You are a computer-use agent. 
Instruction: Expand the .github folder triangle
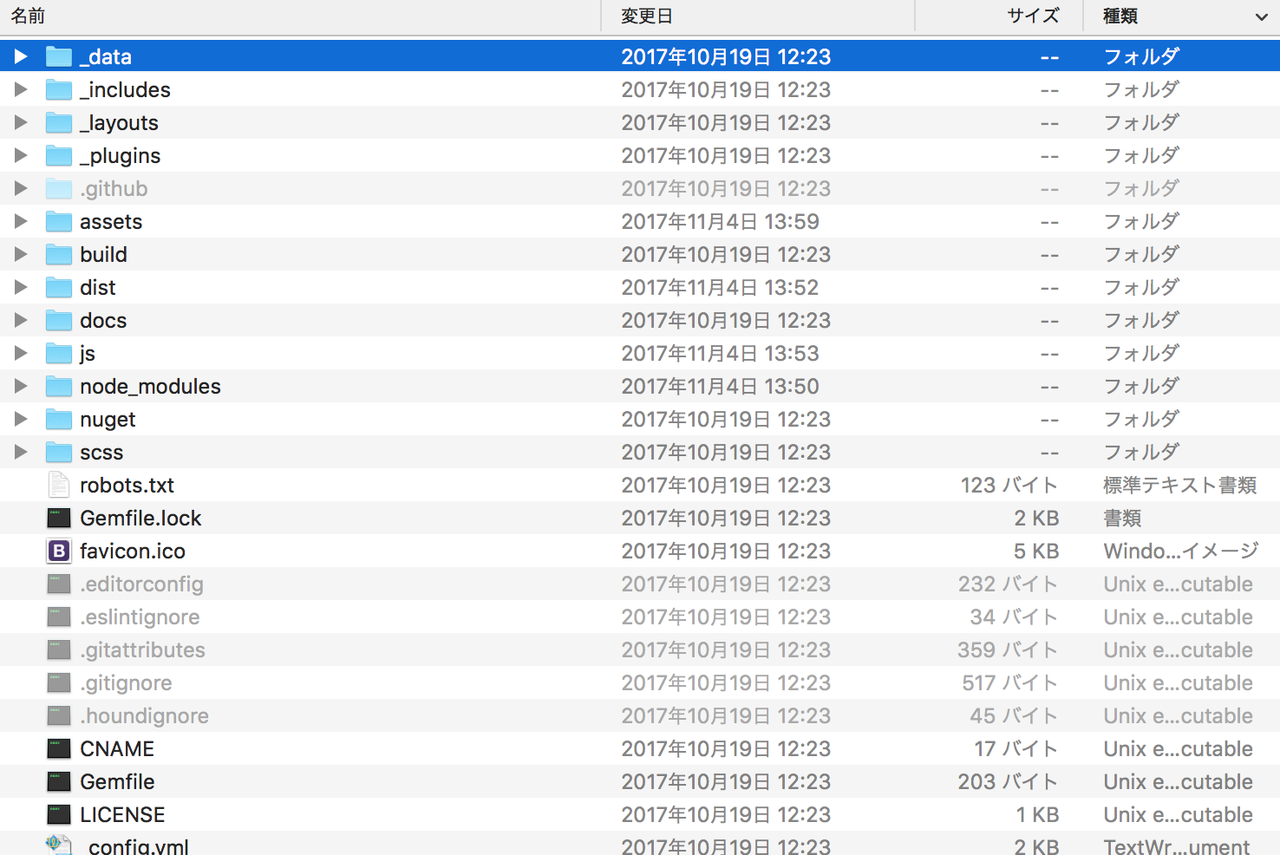(x=21, y=189)
